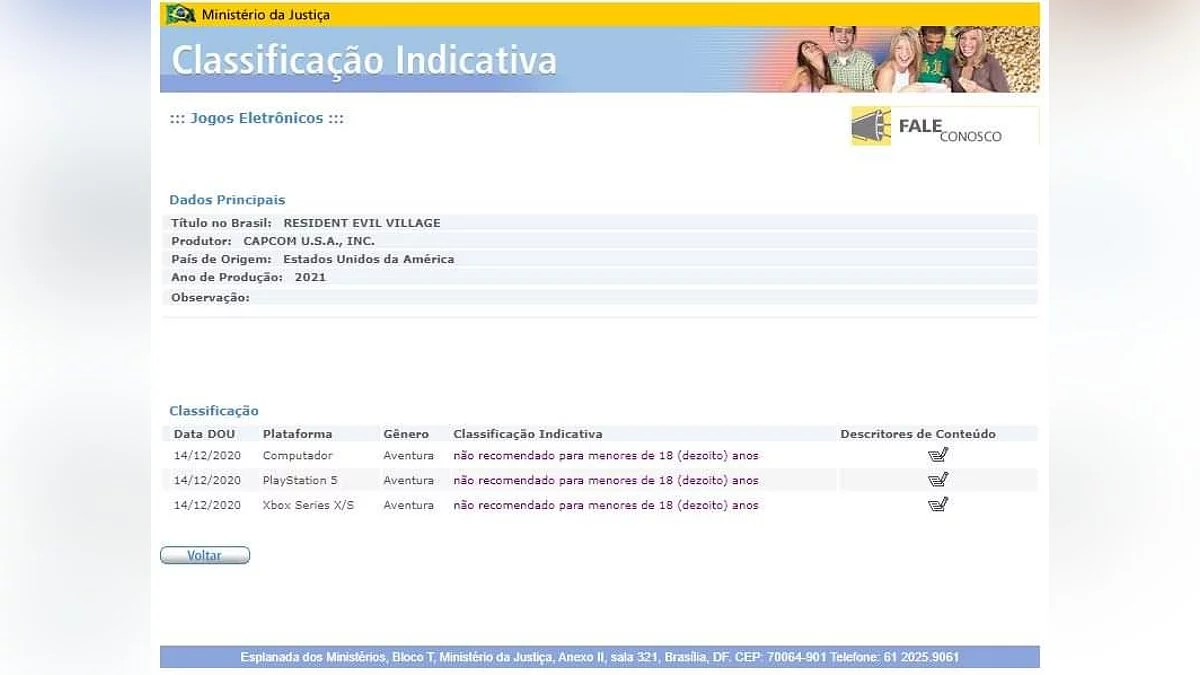Click the 18 anos rating in the PlayStation 5 row
Viewport: 1200px width, 675px height.
point(606,480)
